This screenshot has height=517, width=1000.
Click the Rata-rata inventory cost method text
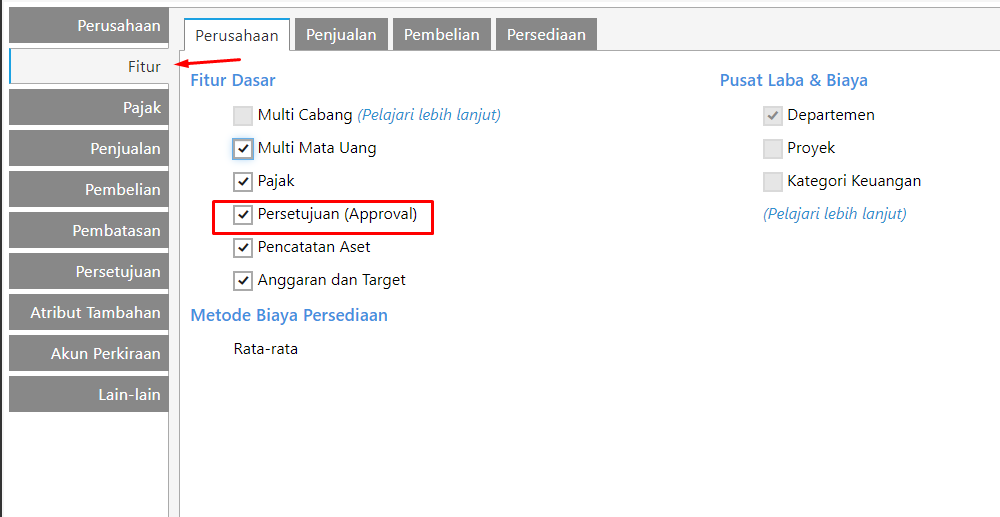266,349
